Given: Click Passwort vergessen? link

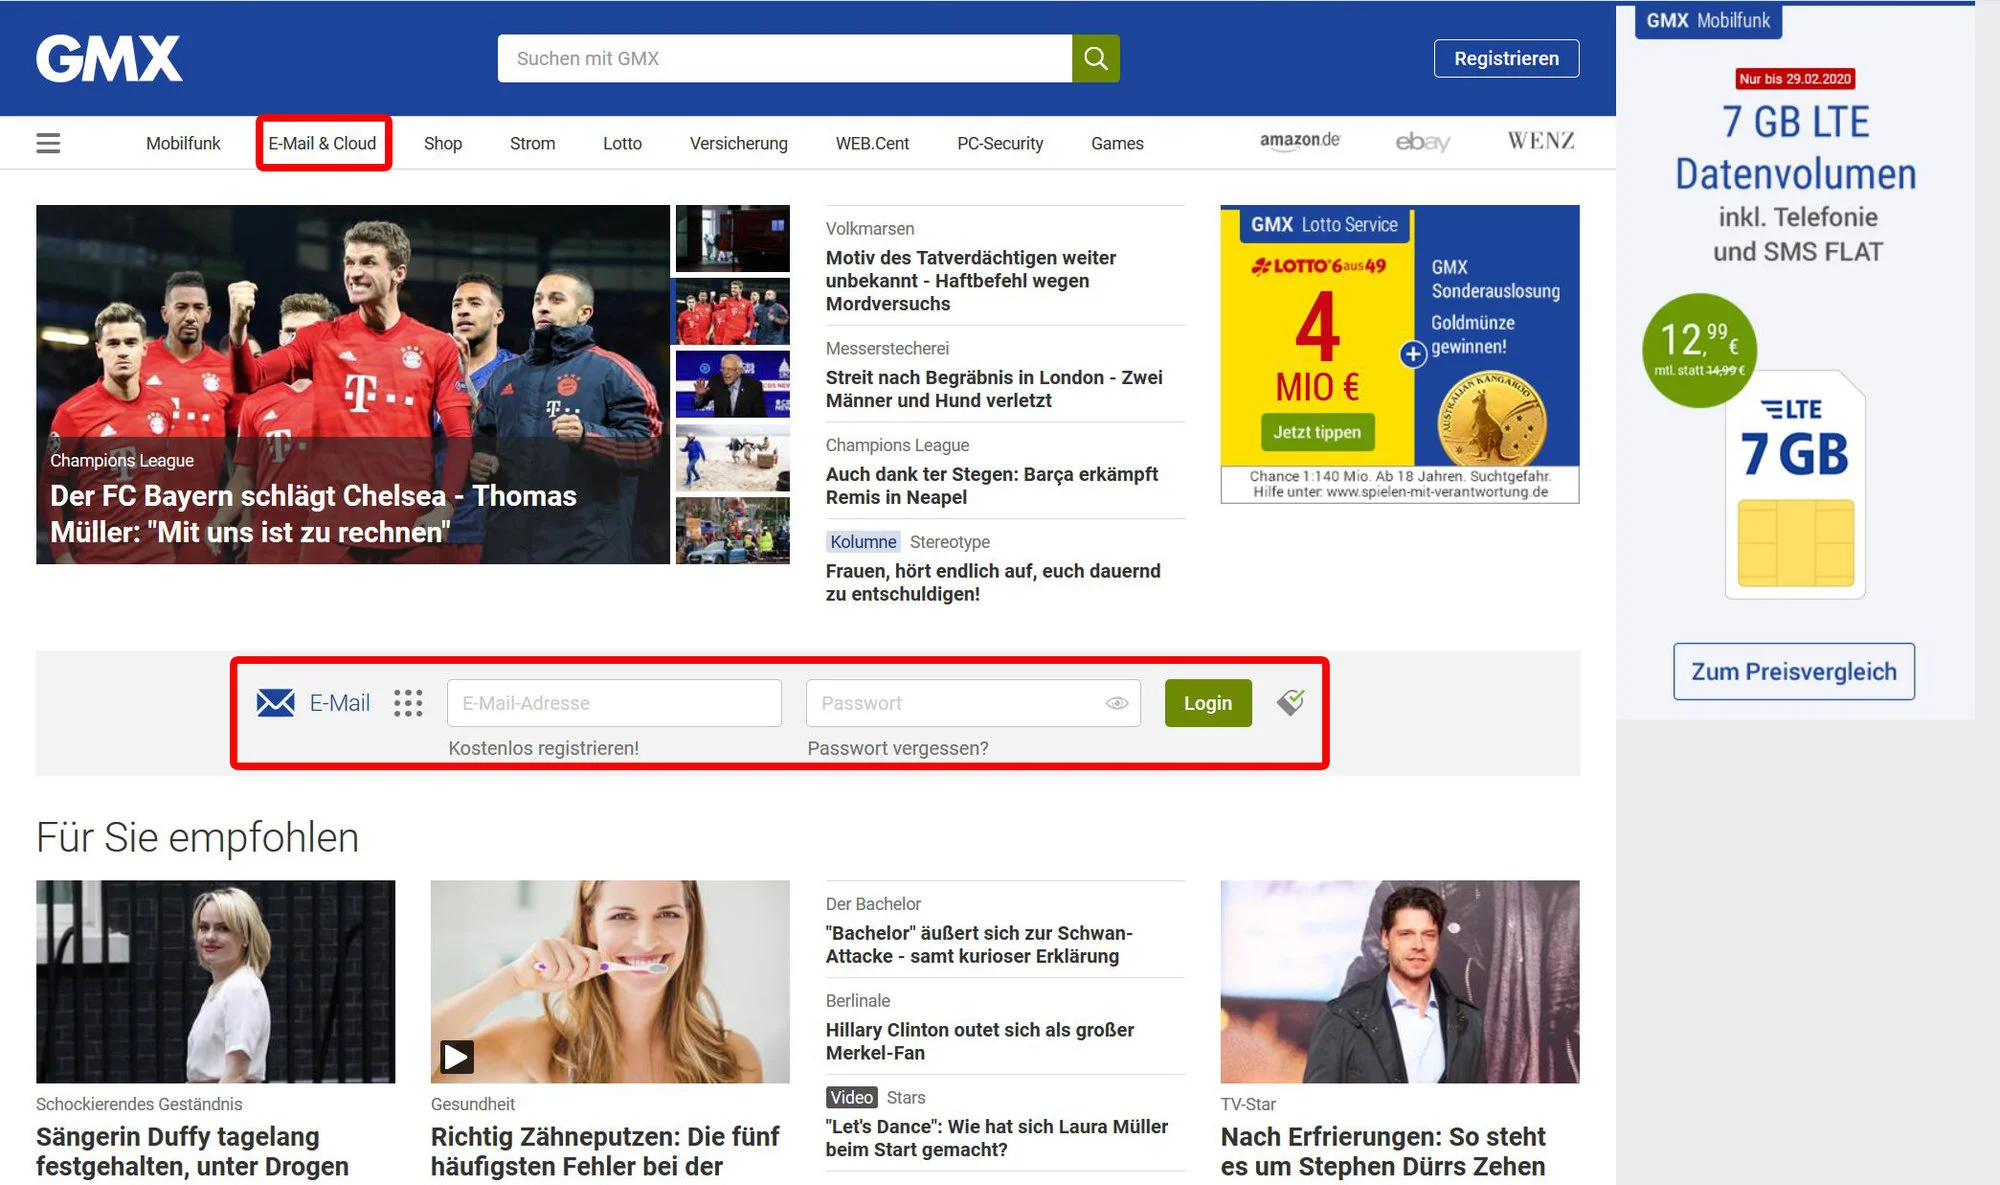Looking at the screenshot, I should tap(897, 748).
